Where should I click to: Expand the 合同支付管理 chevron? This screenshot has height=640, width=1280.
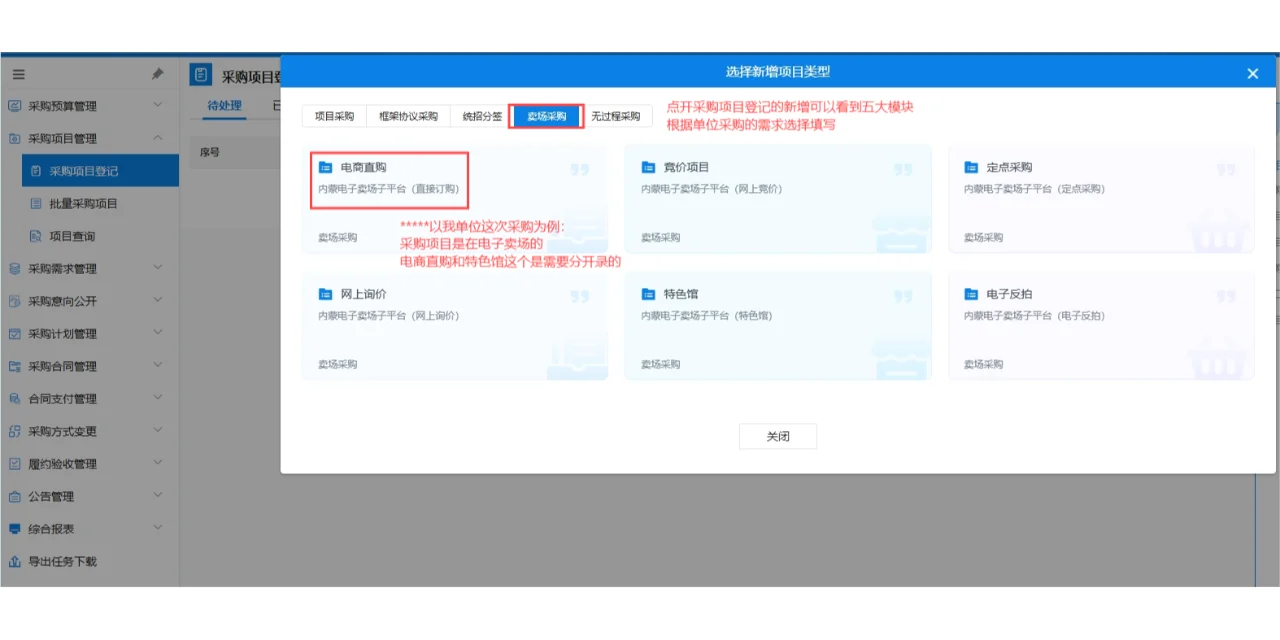(x=158, y=398)
